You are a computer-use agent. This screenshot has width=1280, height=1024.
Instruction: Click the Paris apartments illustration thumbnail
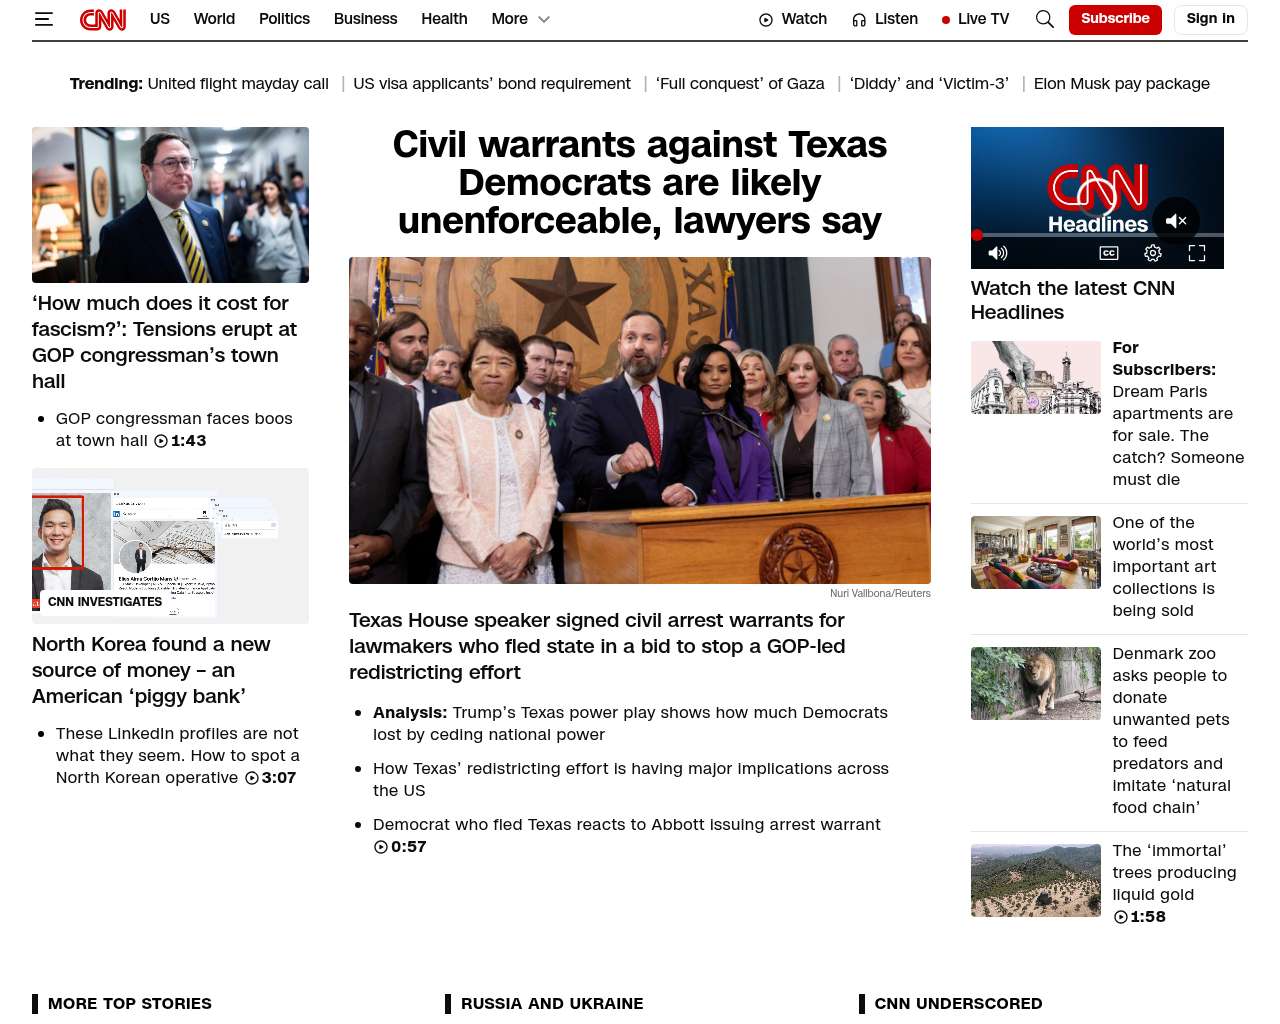tap(1036, 377)
